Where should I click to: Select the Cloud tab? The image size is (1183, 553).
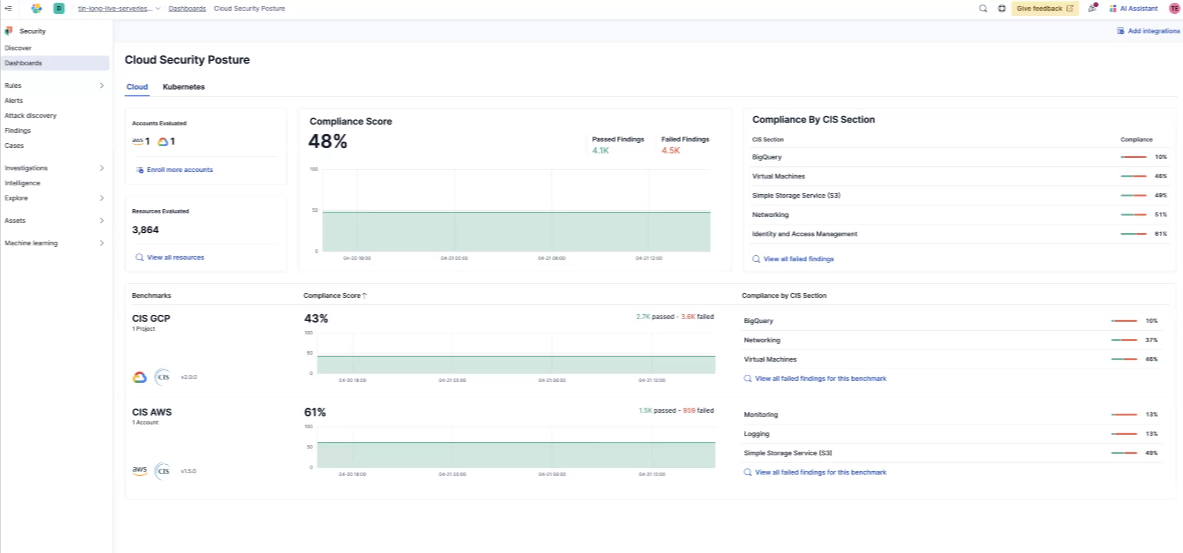137,87
